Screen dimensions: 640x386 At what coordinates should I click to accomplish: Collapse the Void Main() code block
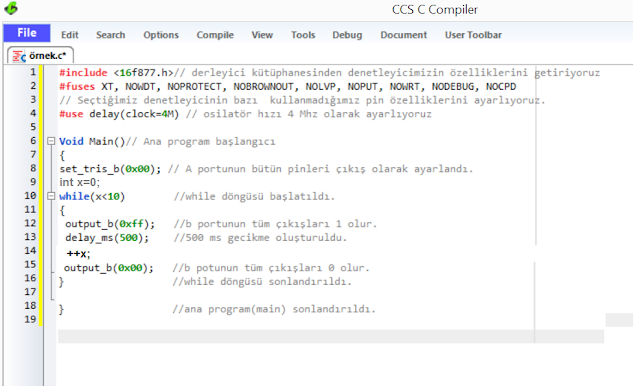point(51,141)
